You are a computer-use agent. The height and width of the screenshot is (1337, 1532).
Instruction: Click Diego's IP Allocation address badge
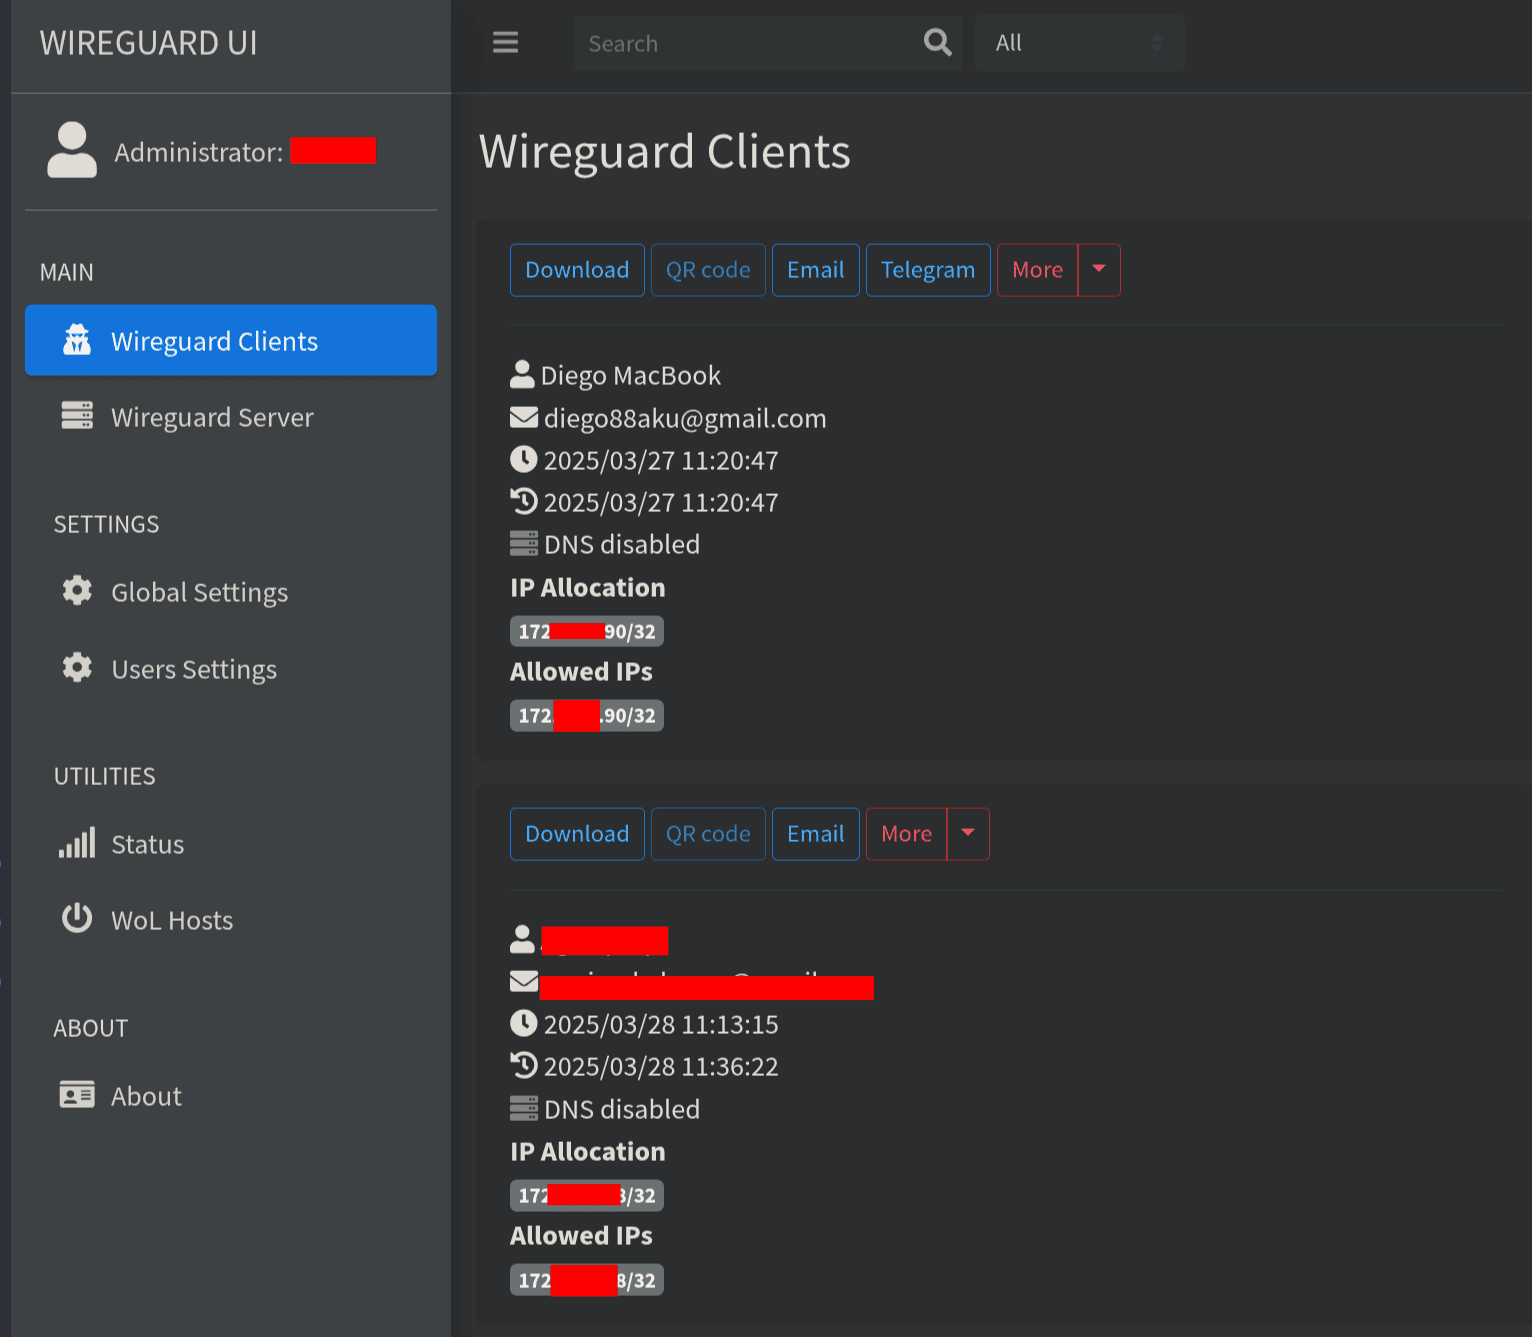(586, 630)
